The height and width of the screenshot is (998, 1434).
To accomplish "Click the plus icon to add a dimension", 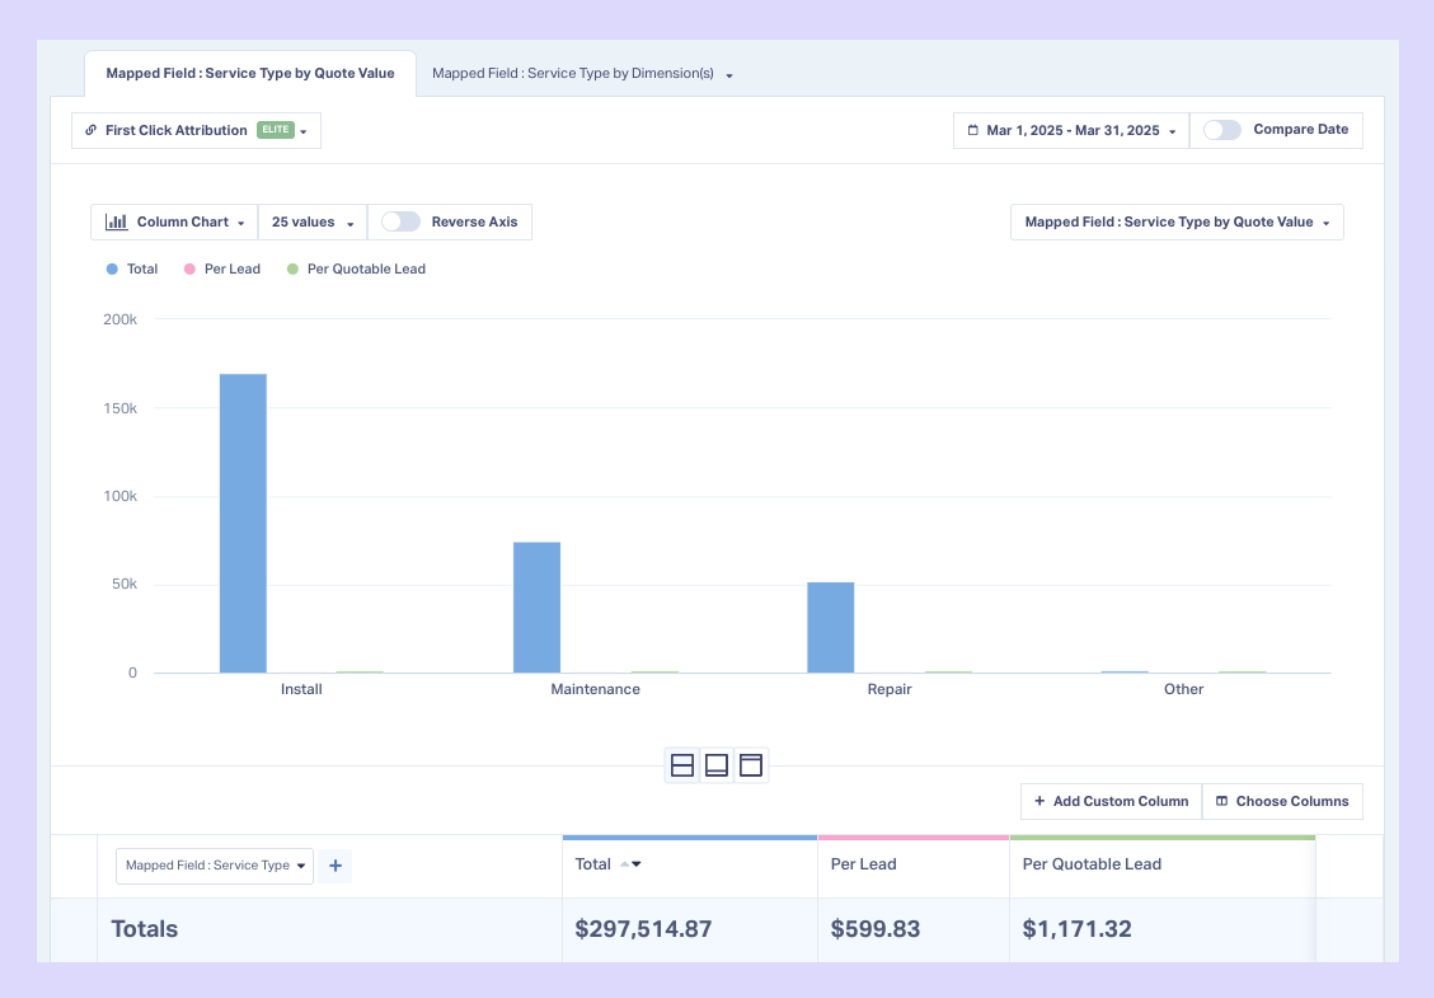I will click(336, 866).
